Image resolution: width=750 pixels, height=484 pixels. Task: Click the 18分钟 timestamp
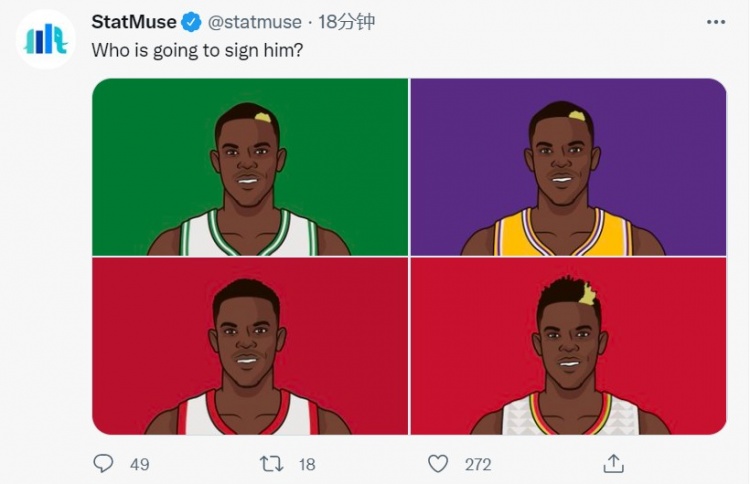[x=346, y=22]
